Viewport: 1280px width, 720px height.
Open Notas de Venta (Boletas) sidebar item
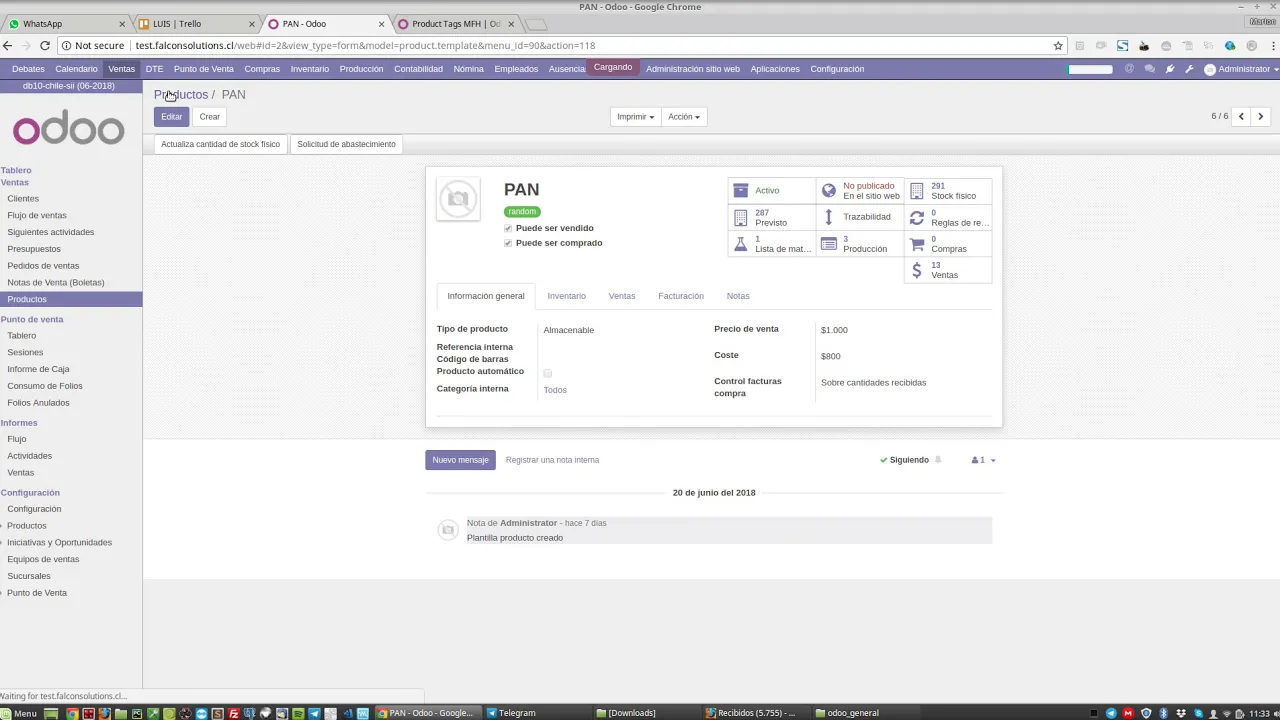pos(56,282)
